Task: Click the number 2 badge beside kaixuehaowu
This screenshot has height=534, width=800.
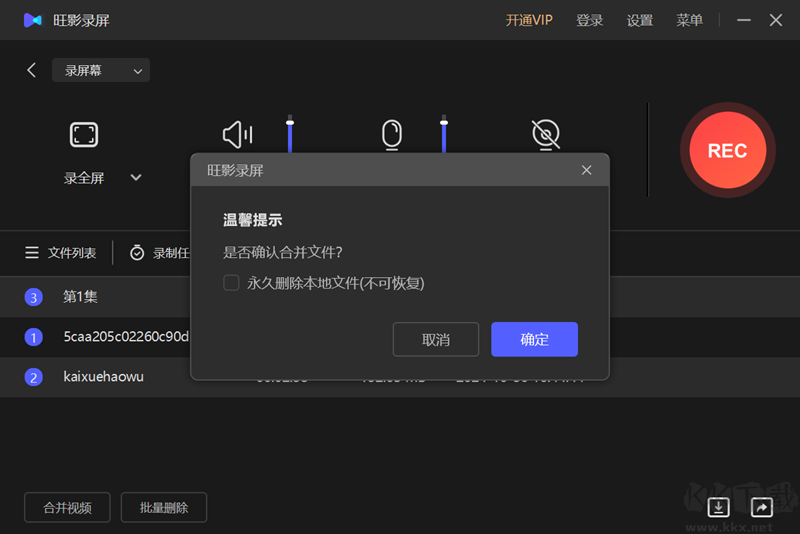Action: [x=34, y=377]
